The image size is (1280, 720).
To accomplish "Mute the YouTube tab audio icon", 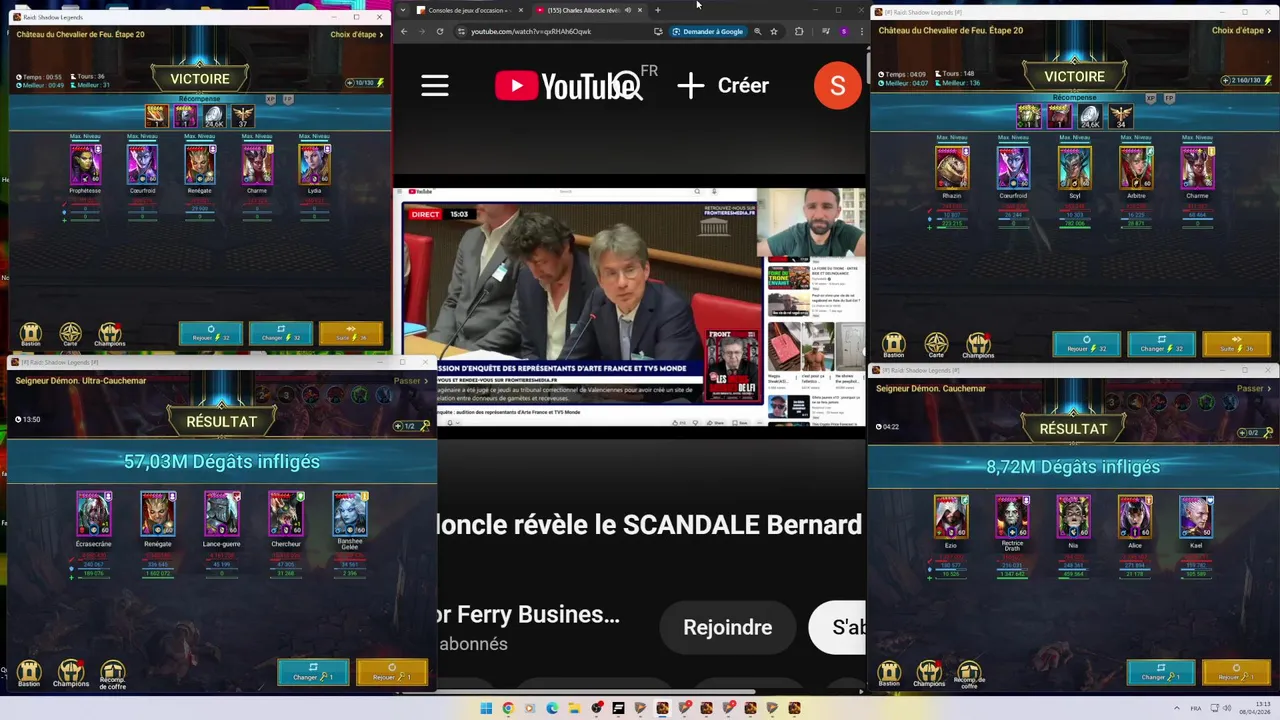I will (627, 10).
